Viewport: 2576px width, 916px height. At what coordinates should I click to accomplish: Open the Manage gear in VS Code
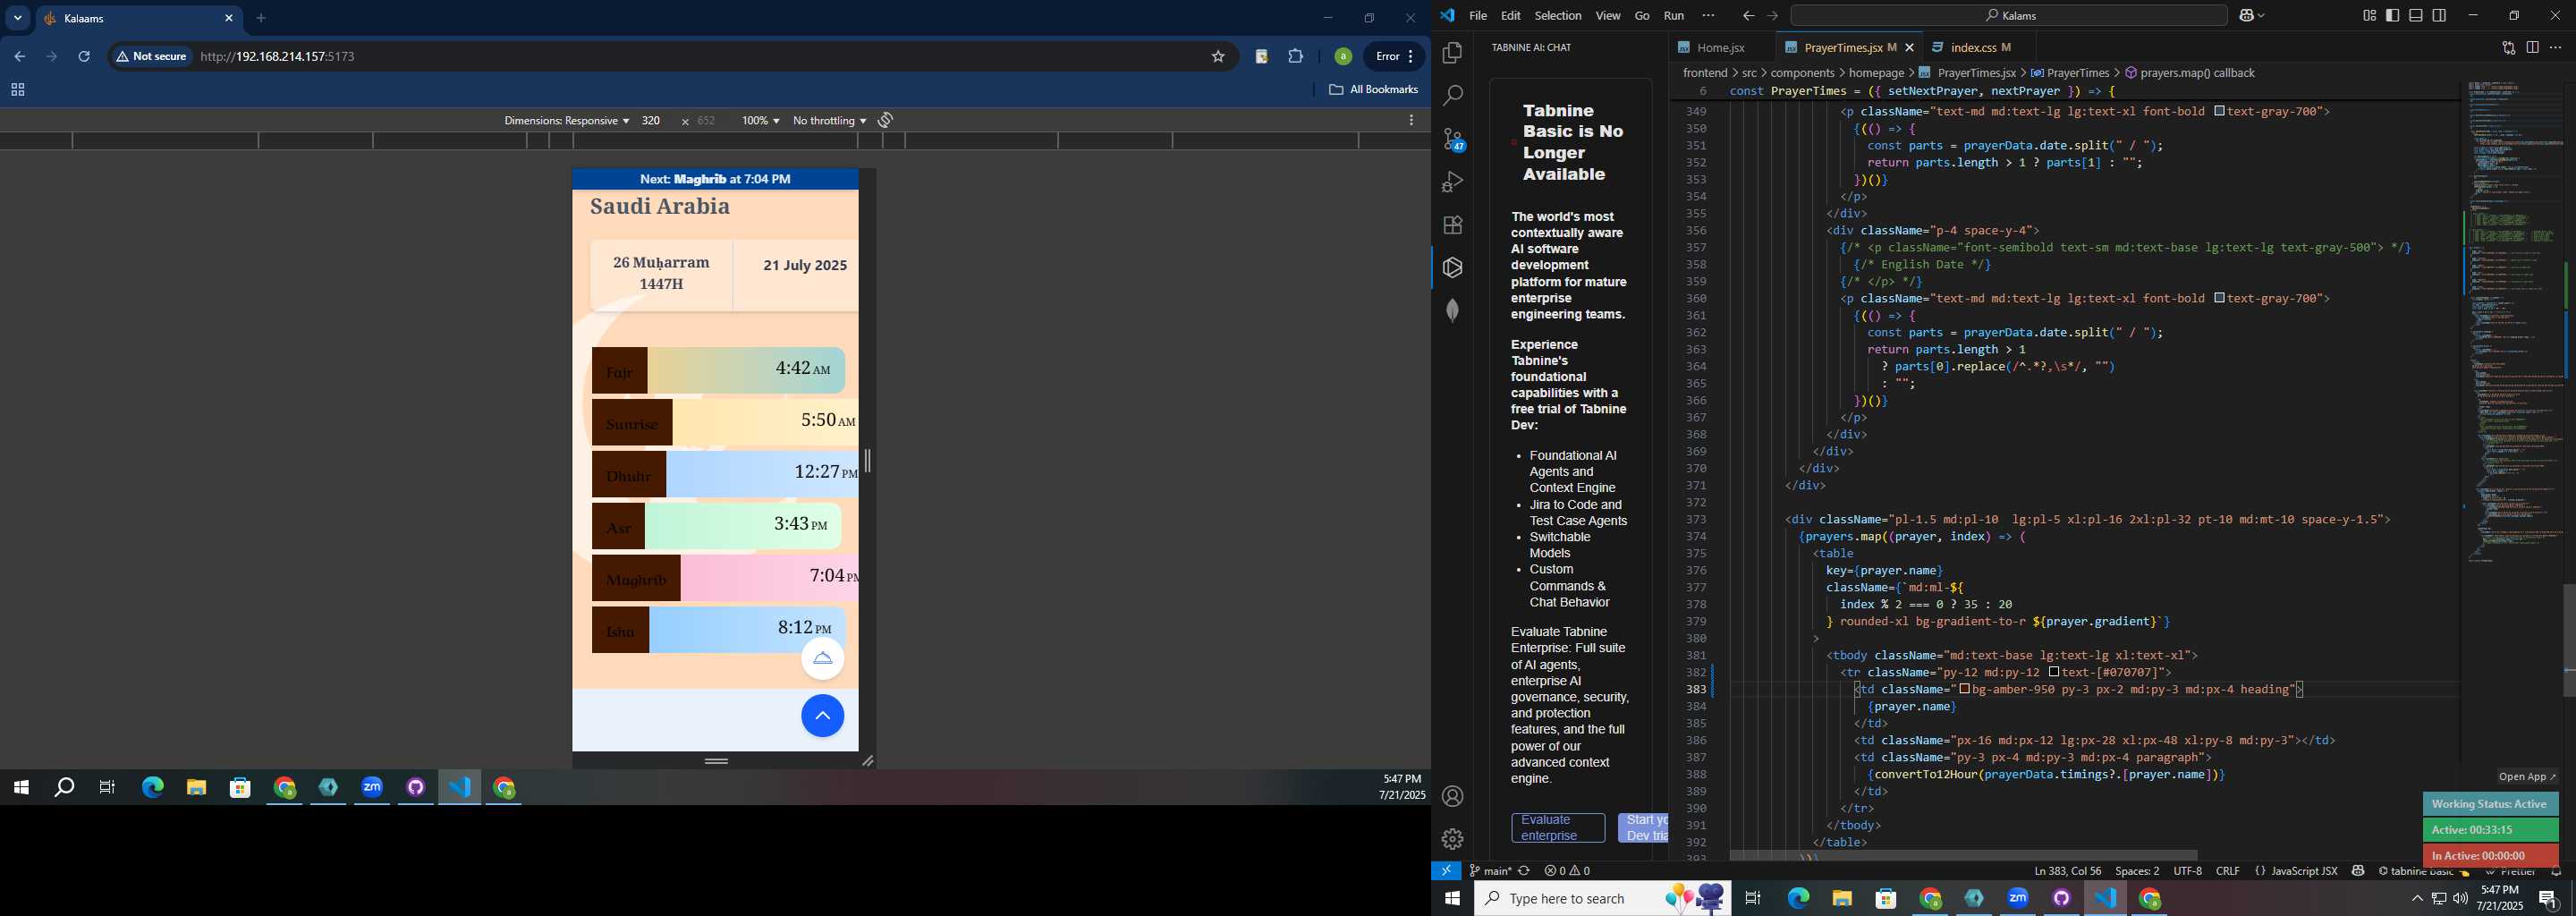click(1452, 840)
